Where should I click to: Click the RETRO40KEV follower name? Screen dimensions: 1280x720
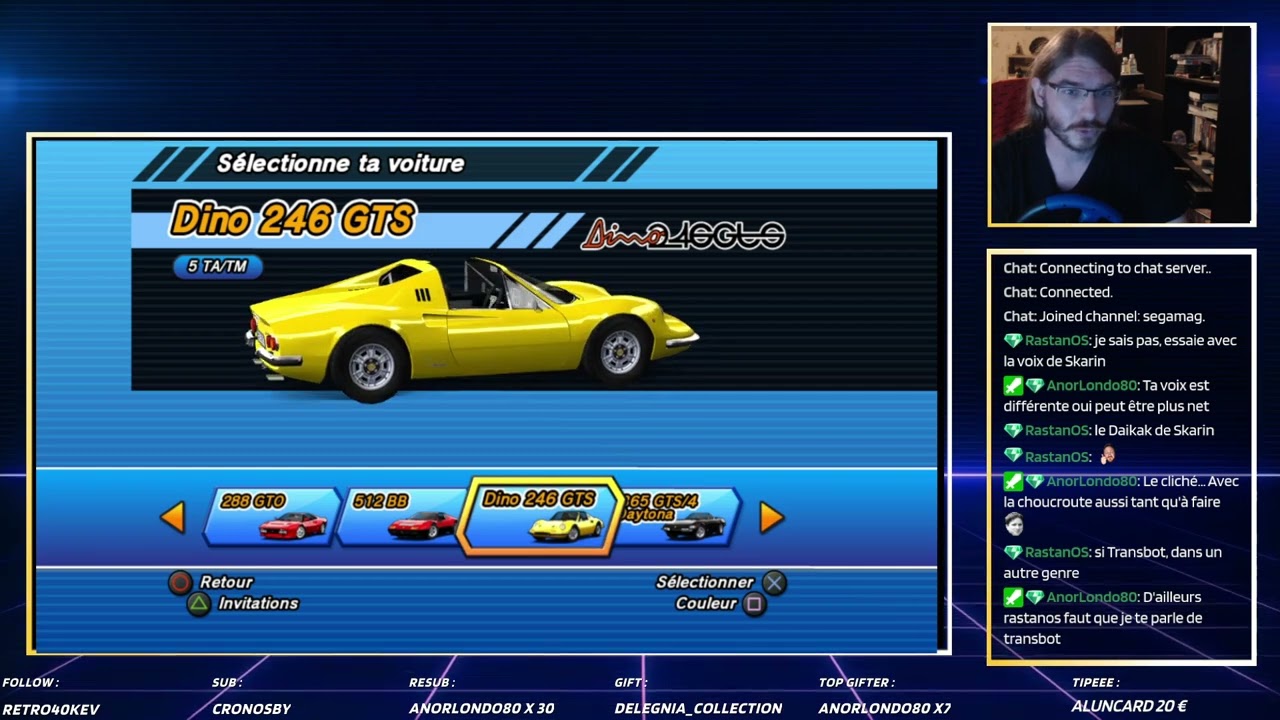(50, 708)
